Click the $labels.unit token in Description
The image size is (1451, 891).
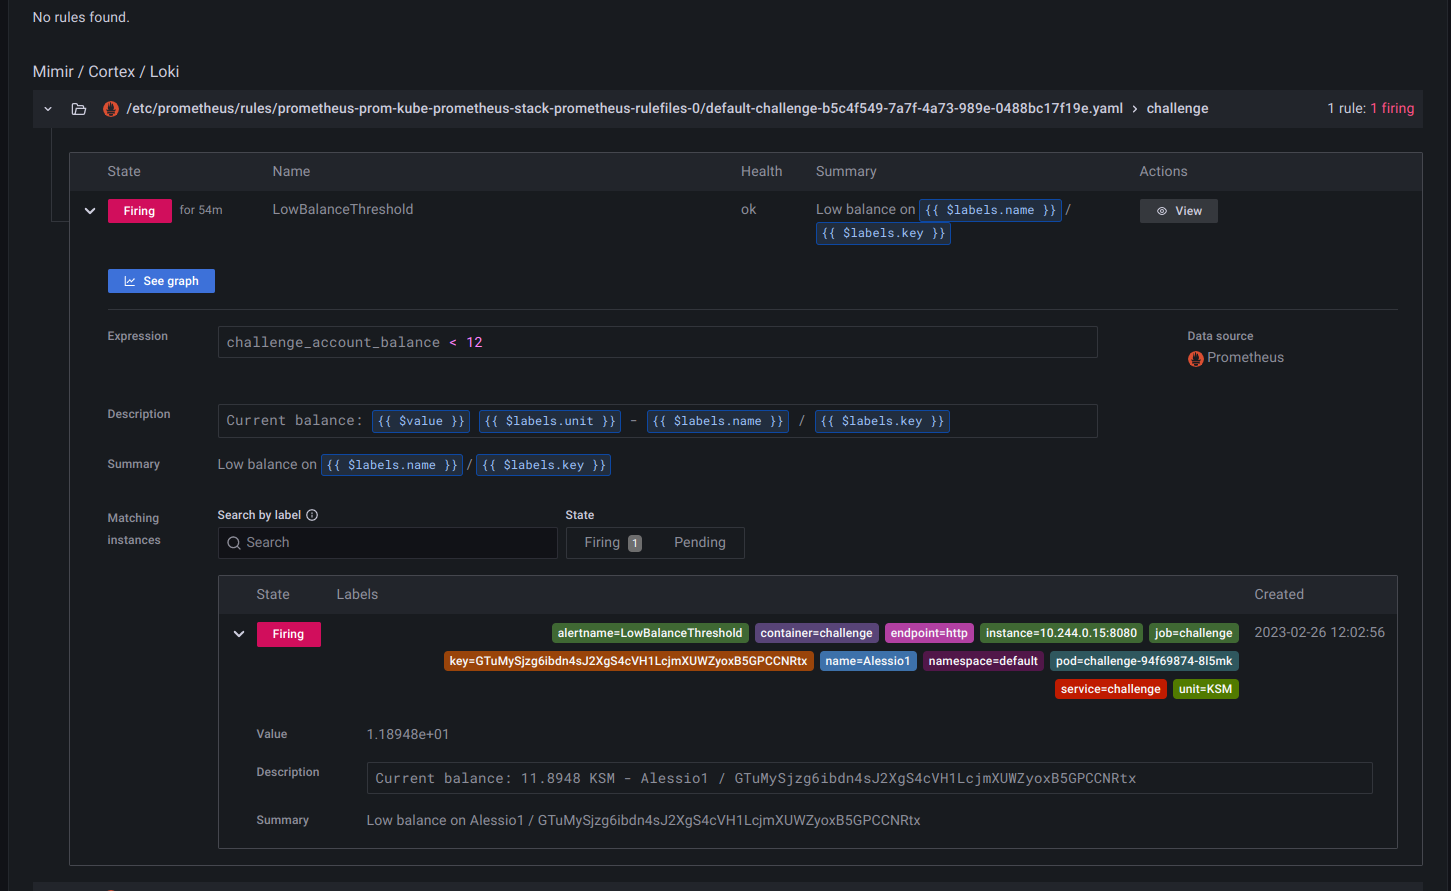[x=550, y=421]
